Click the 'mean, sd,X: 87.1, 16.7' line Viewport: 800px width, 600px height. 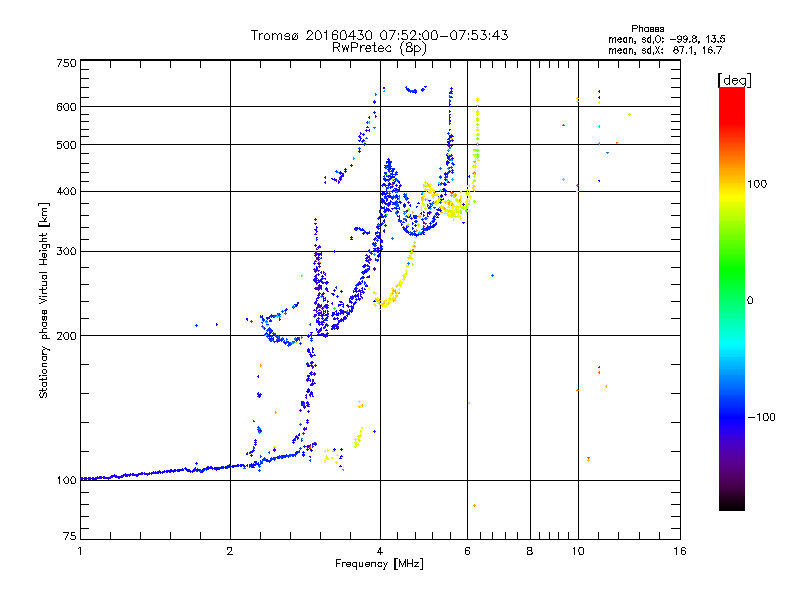(665, 50)
